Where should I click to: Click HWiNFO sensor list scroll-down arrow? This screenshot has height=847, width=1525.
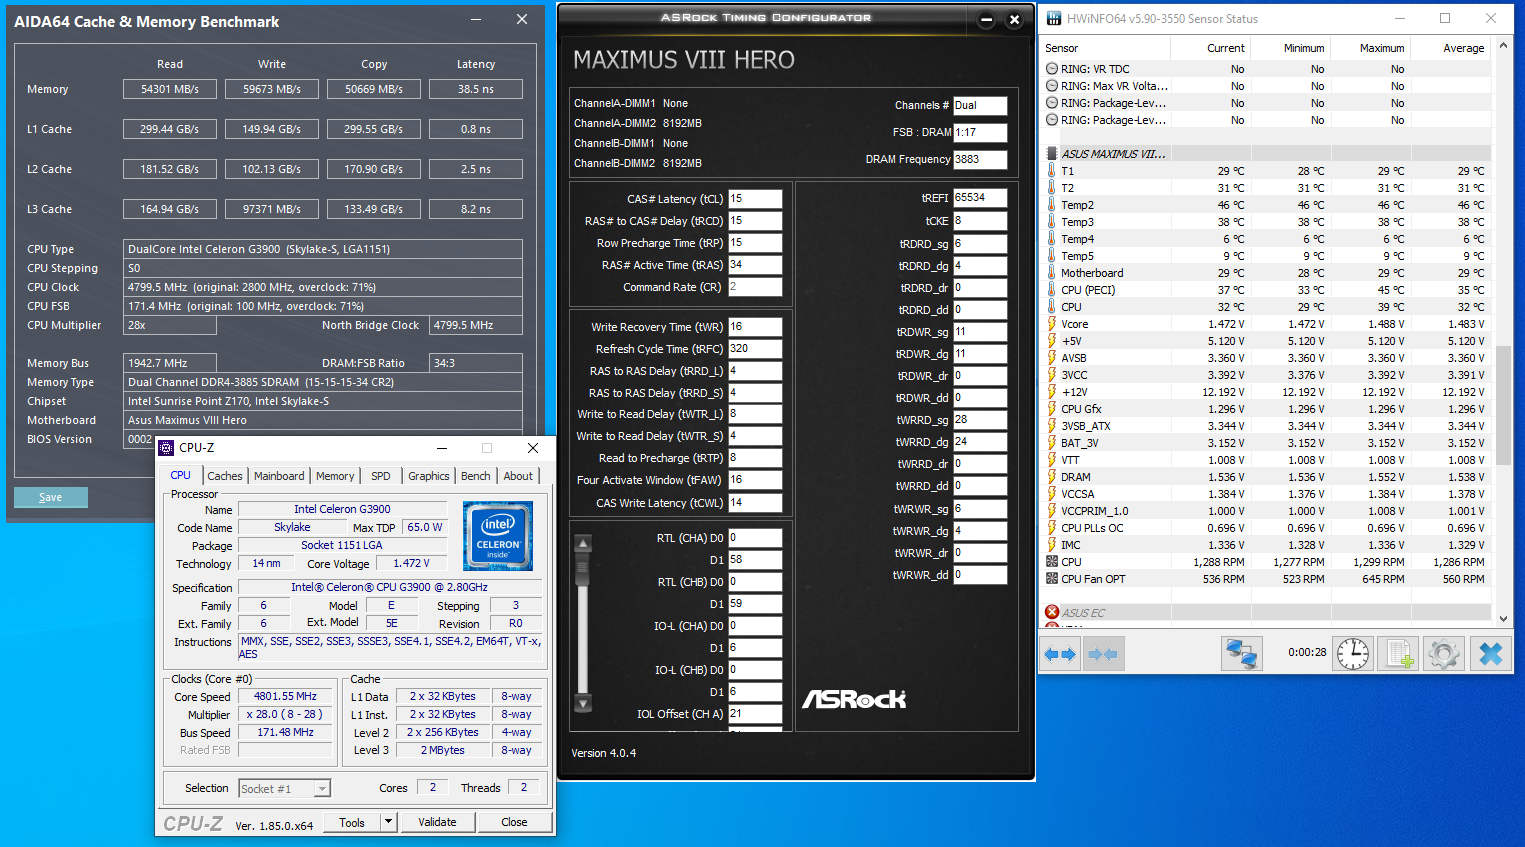(x=1503, y=619)
